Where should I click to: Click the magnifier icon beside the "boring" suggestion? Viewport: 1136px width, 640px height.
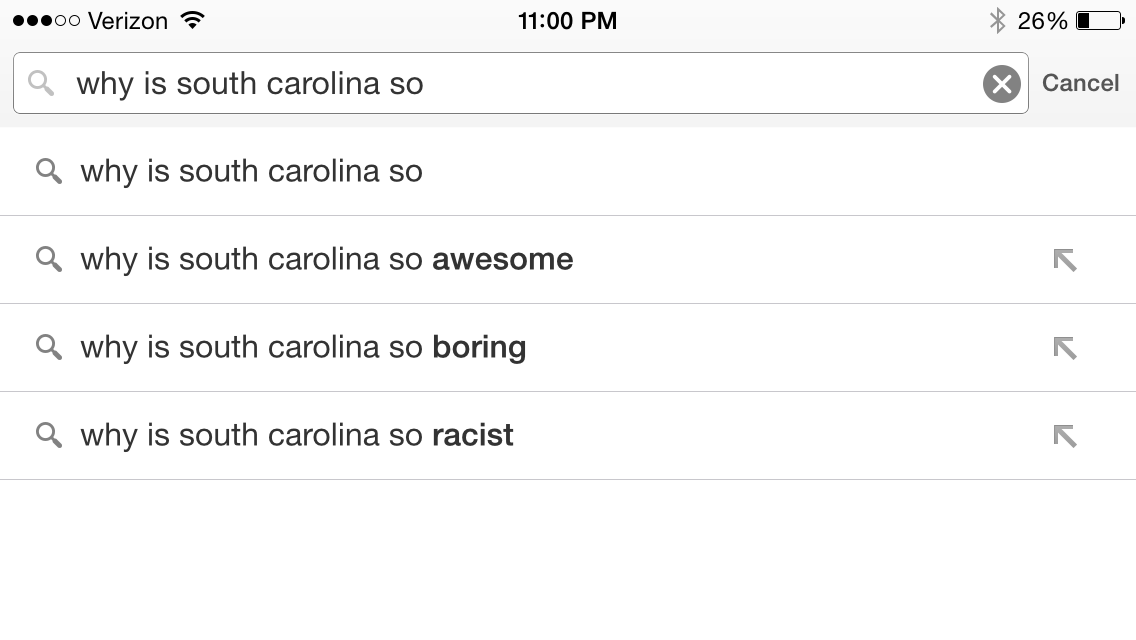coord(49,347)
